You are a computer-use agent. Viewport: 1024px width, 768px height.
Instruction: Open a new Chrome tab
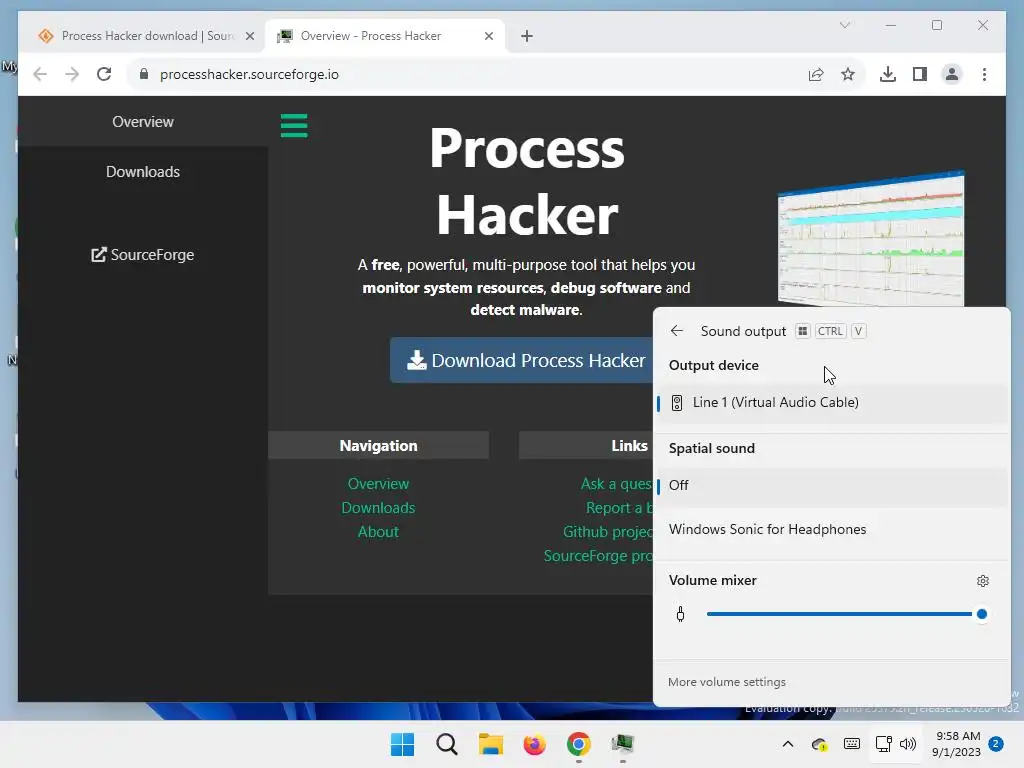point(527,36)
